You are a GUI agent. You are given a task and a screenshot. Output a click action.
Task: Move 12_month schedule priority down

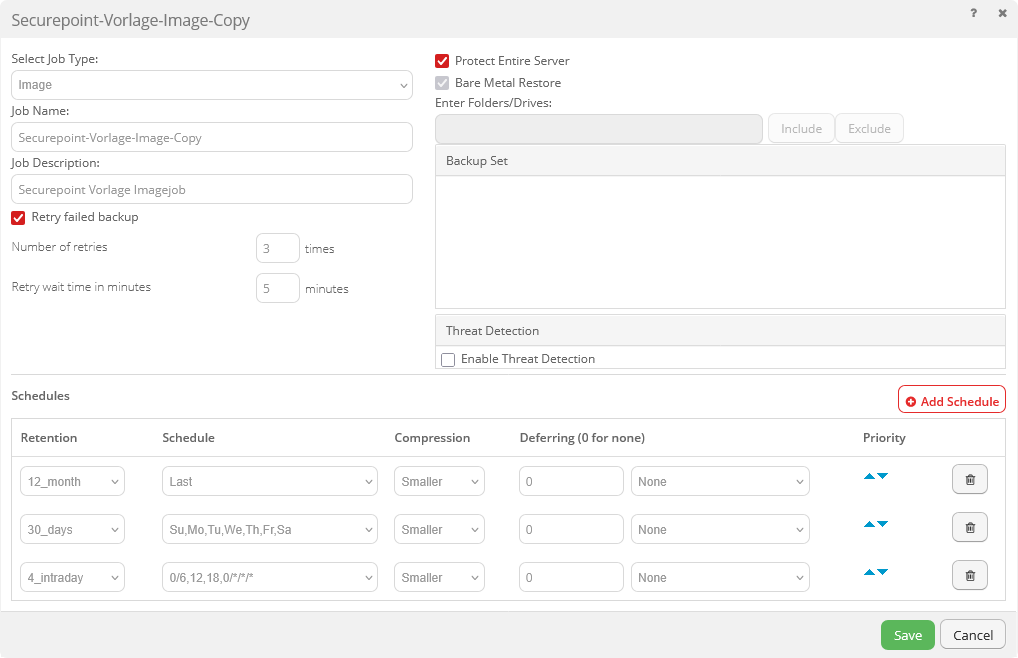click(882, 476)
